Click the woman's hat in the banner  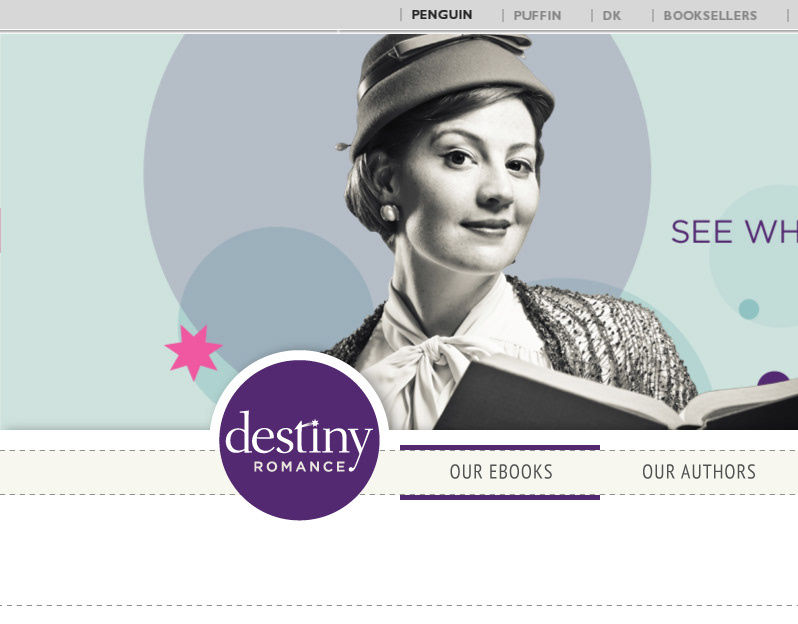pos(448,87)
